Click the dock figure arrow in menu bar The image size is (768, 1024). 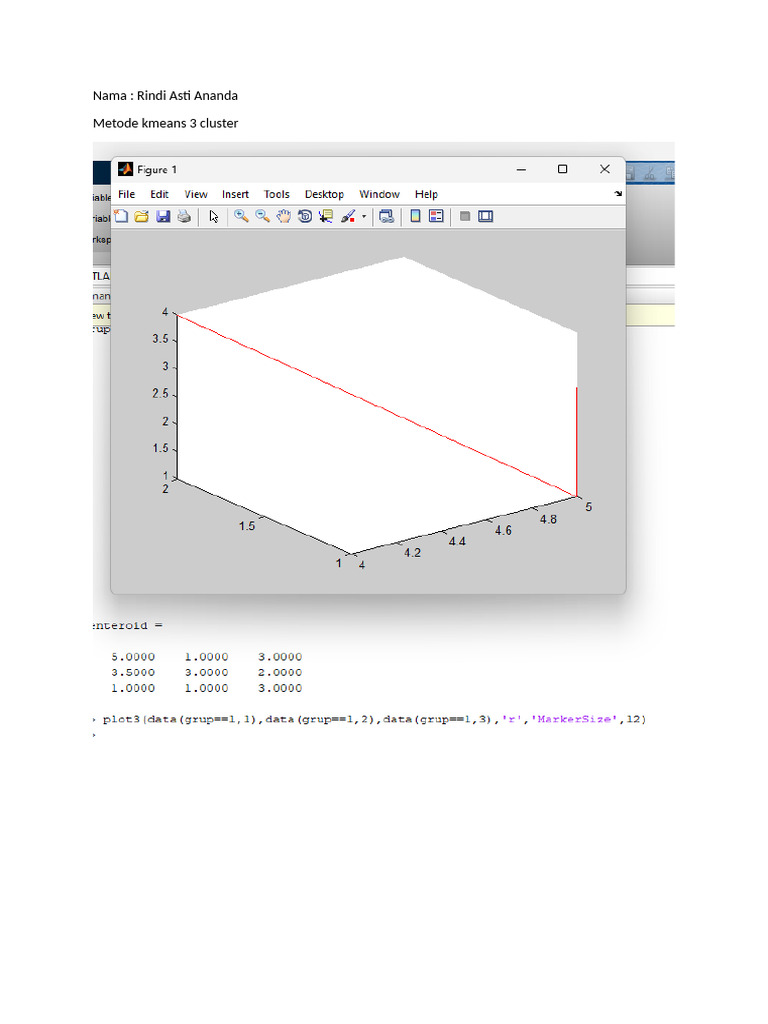[x=618, y=194]
